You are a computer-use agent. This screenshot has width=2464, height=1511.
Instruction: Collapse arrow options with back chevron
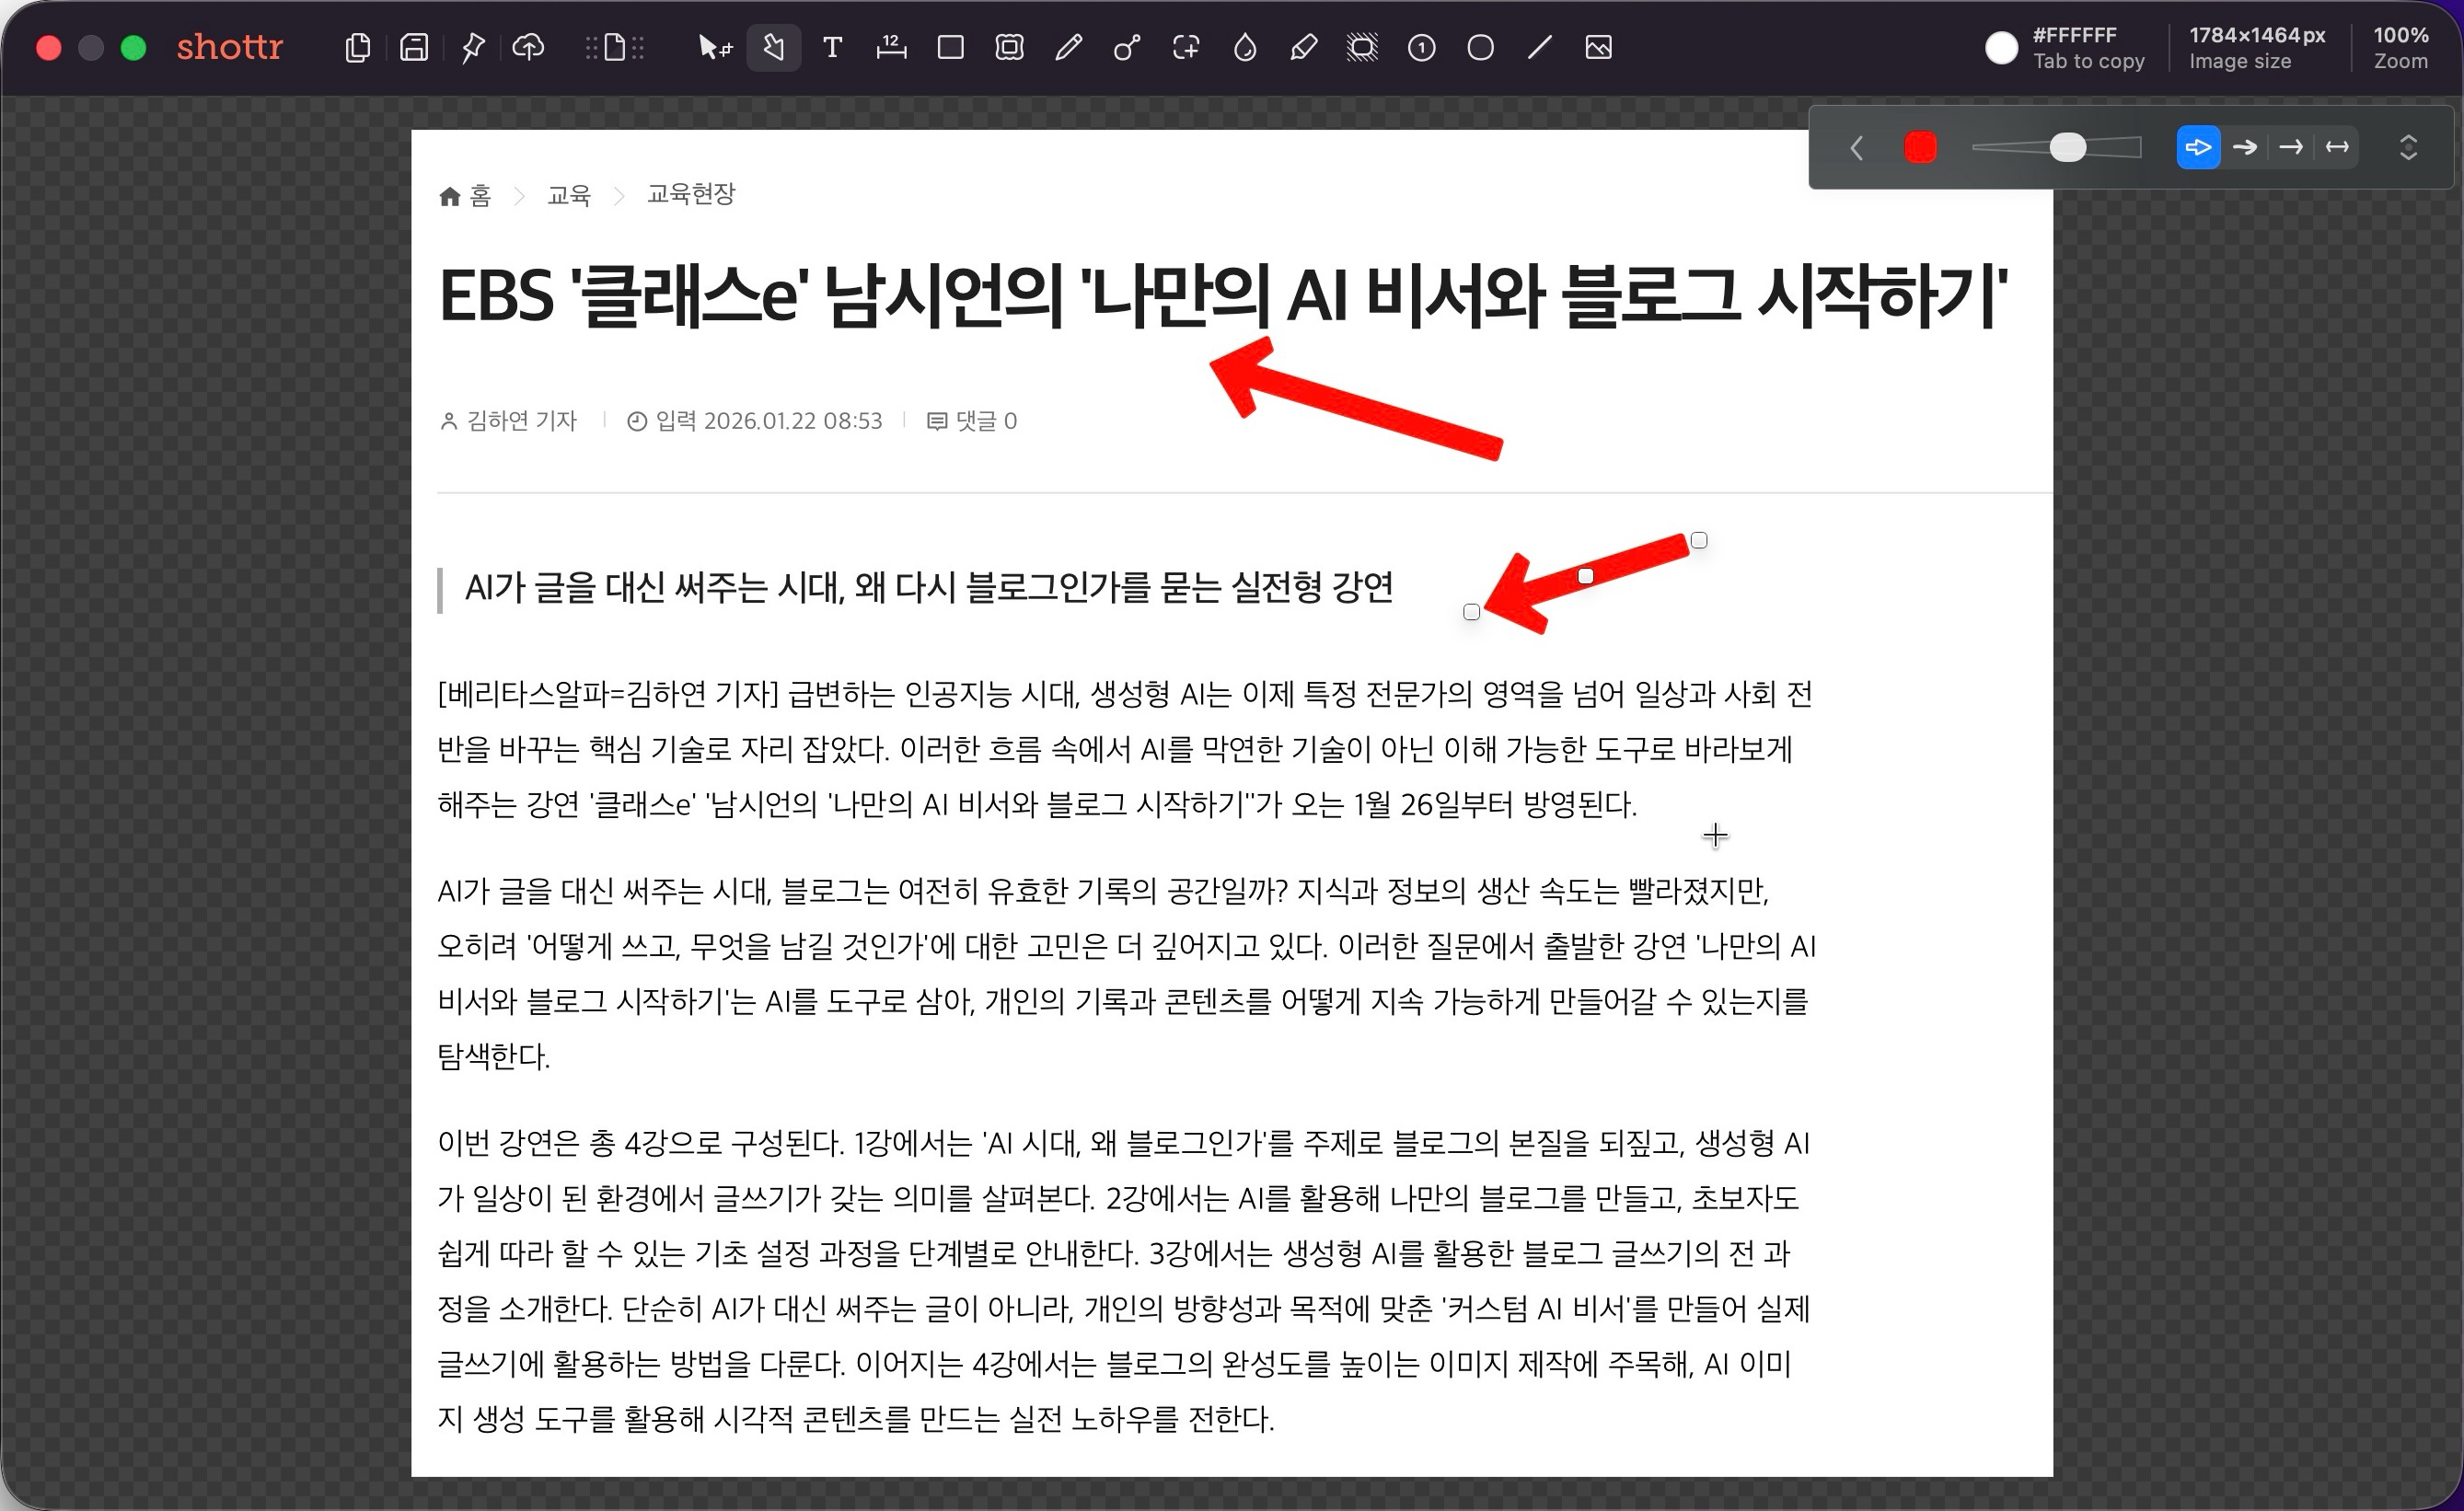point(1857,148)
